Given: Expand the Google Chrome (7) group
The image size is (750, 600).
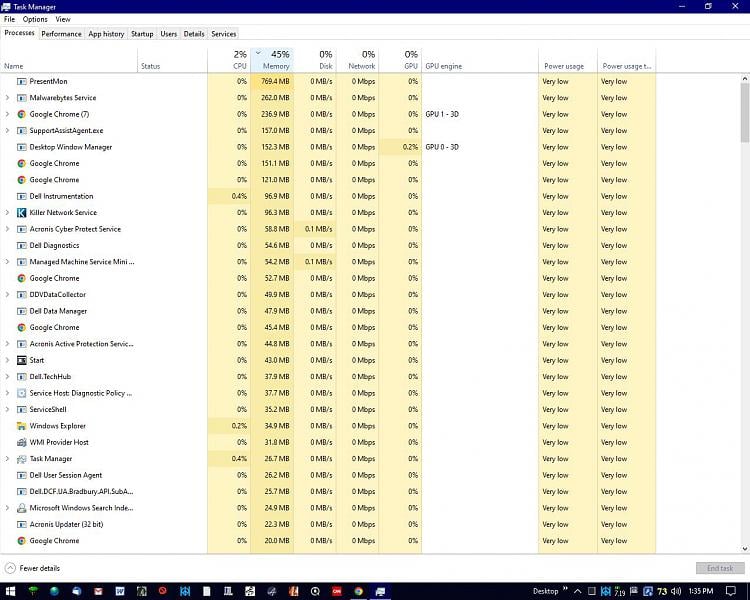Looking at the screenshot, I should [7, 114].
